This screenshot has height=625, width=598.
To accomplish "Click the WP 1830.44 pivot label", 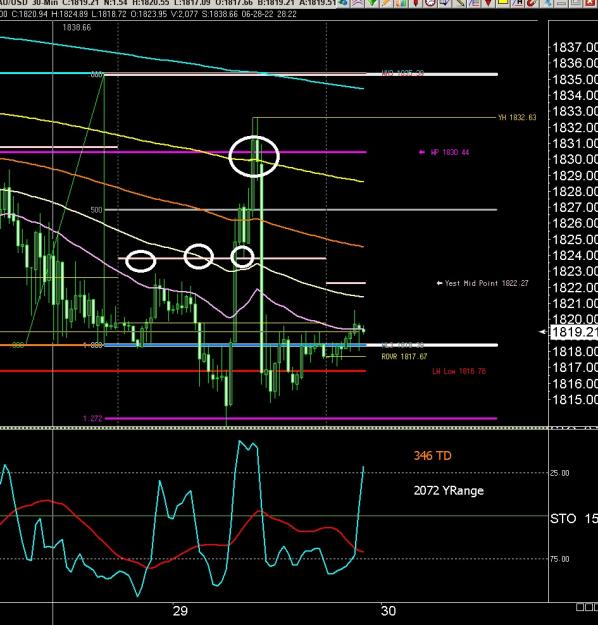I will click(450, 152).
